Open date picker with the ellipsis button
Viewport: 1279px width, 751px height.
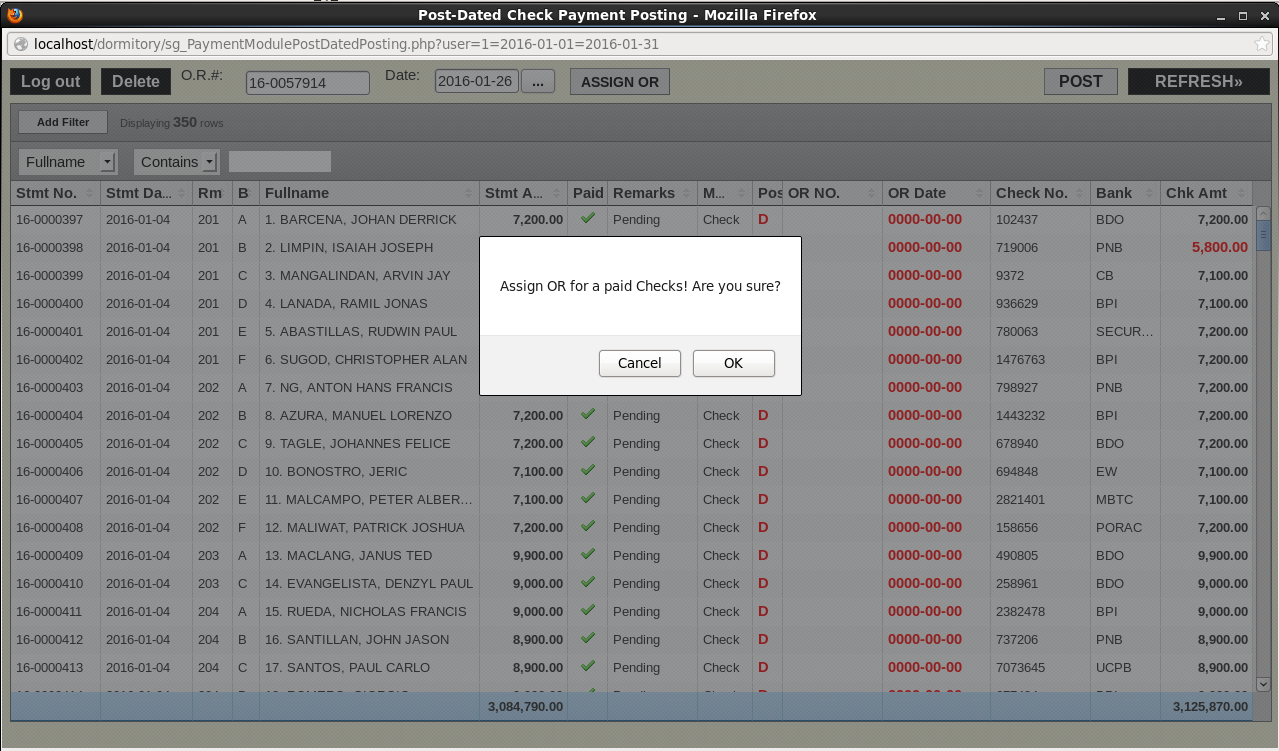(537, 82)
